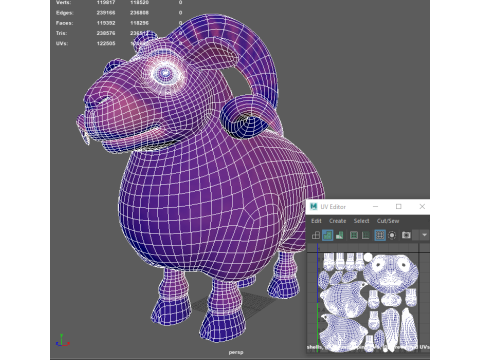Click the UVs label in the HUD
This screenshot has height=360, width=480.
(62, 44)
